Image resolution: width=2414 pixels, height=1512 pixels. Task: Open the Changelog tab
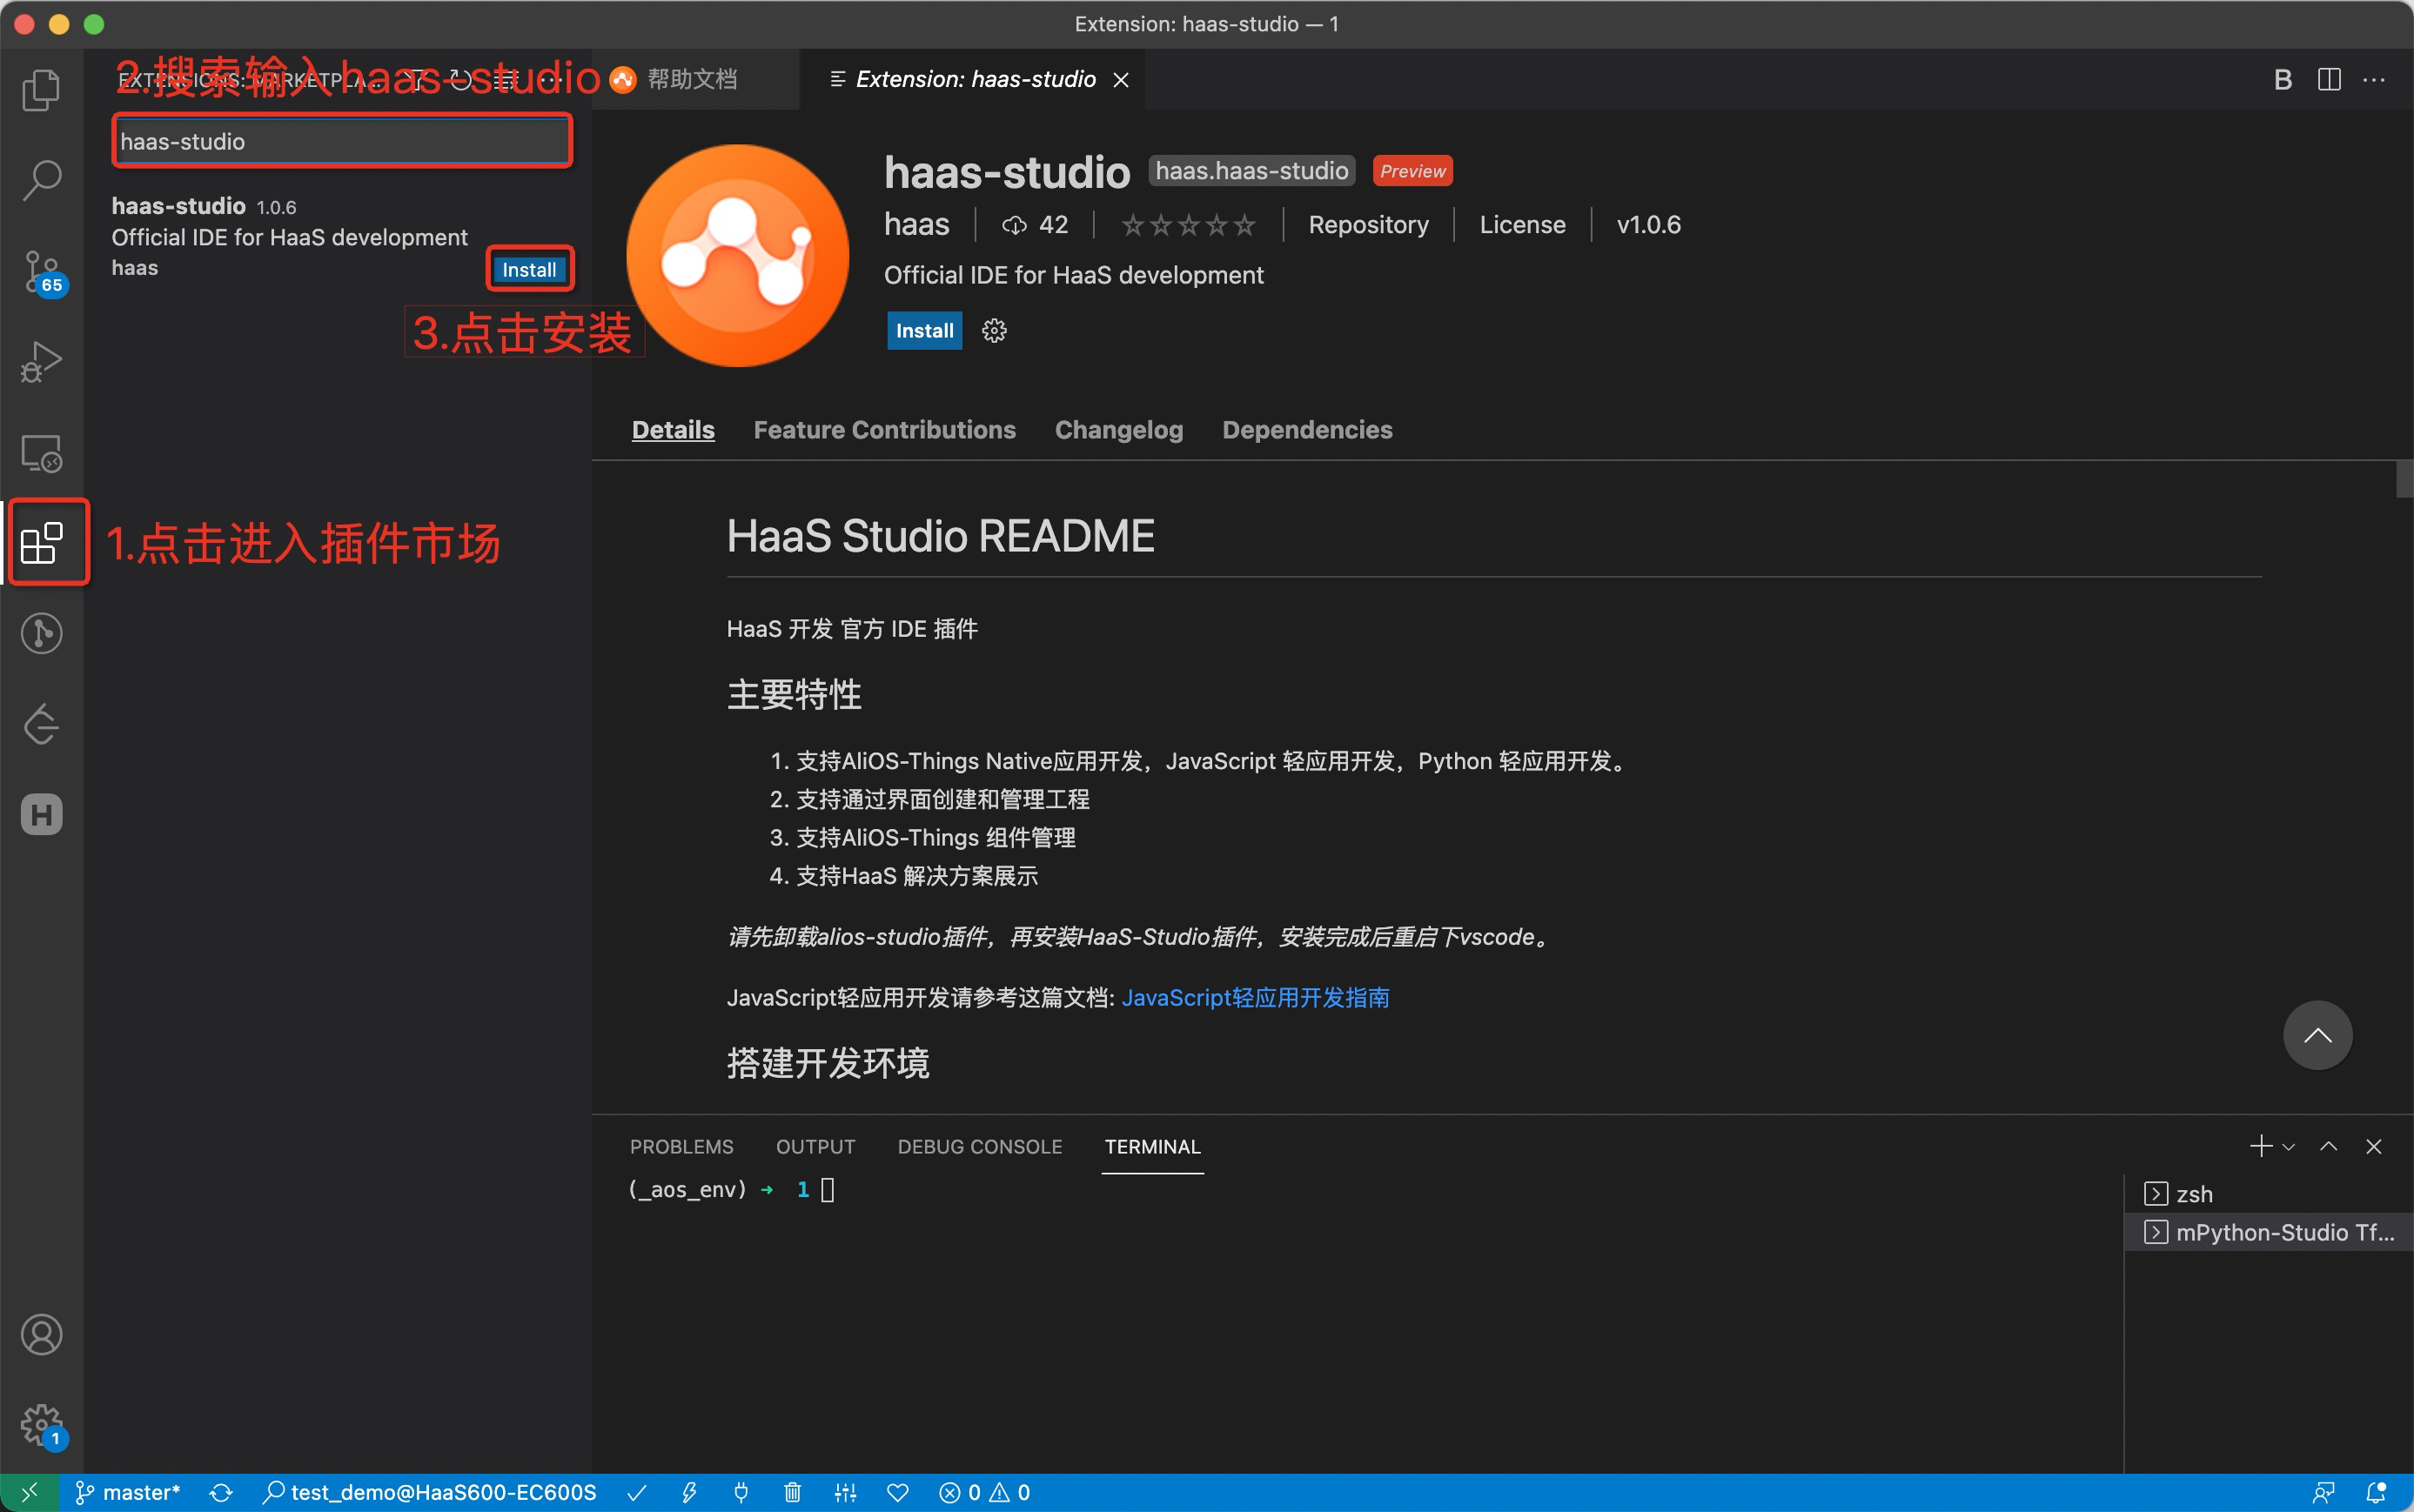tap(1118, 430)
